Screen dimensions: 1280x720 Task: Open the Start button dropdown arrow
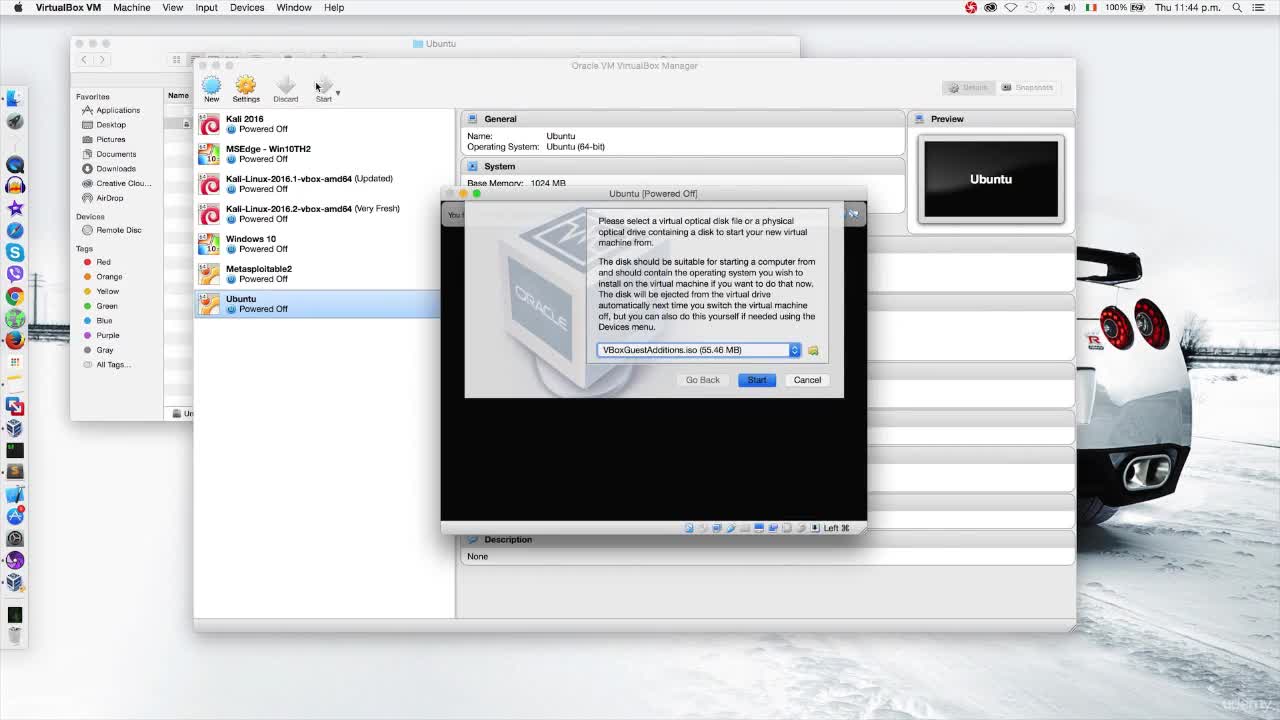[x=338, y=93]
